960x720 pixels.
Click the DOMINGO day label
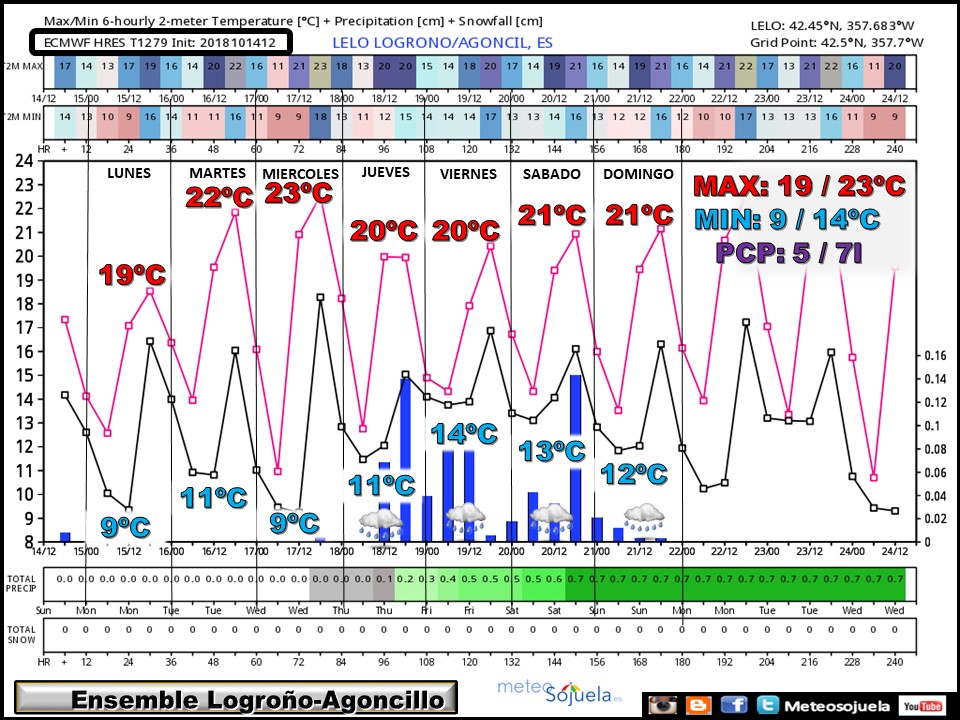[x=638, y=174]
